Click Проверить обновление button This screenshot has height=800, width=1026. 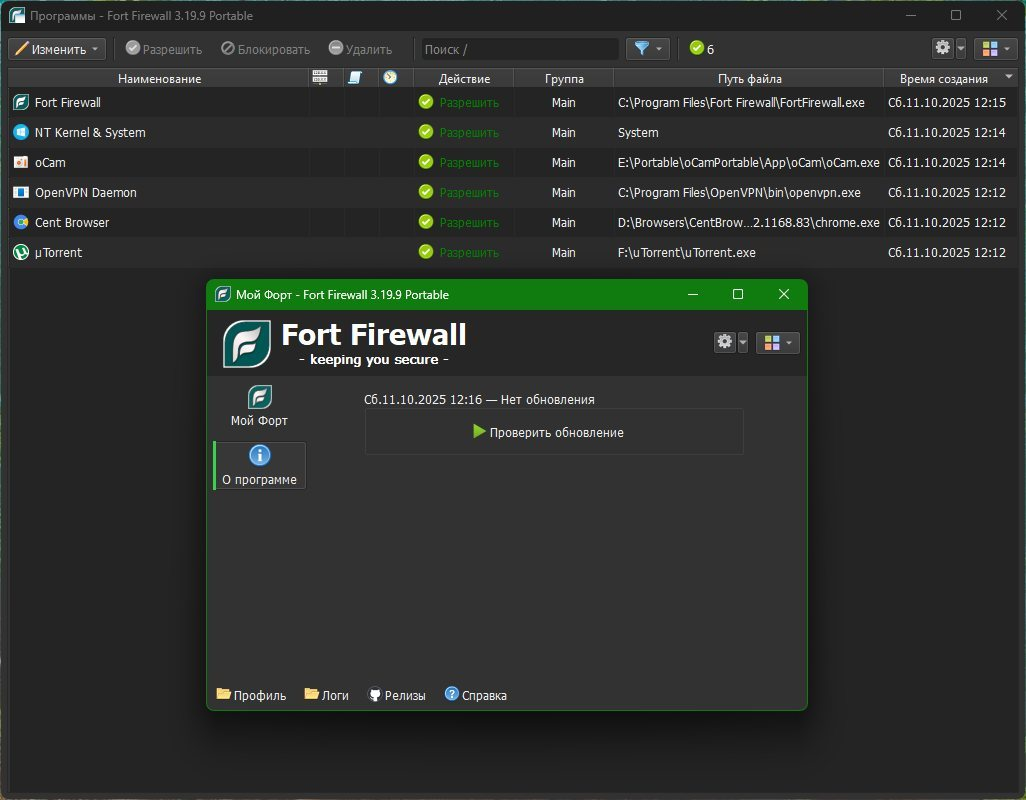[554, 432]
